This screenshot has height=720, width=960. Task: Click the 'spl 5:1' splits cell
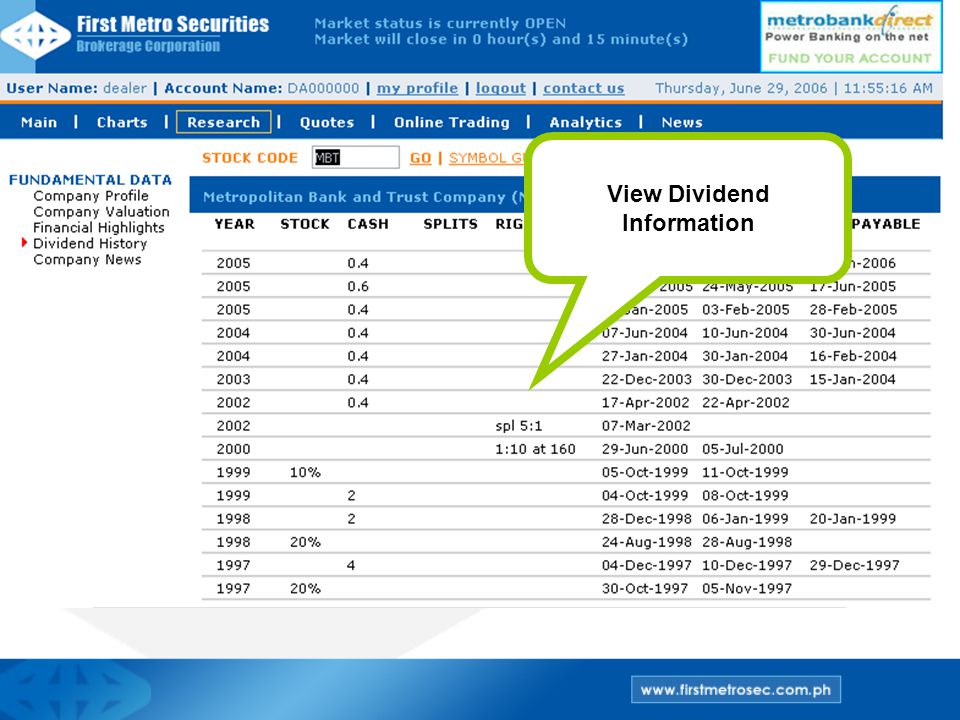[x=519, y=426]
